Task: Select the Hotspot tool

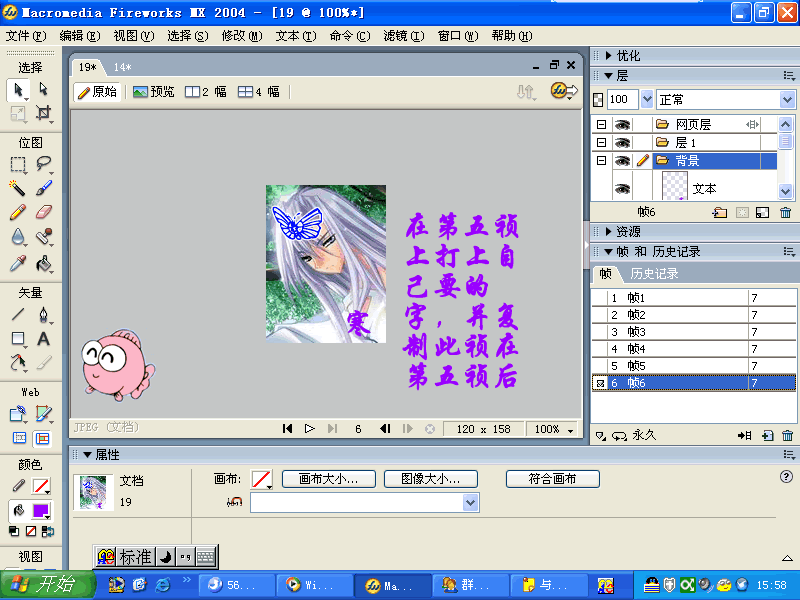Action: (x=18, y=413)
